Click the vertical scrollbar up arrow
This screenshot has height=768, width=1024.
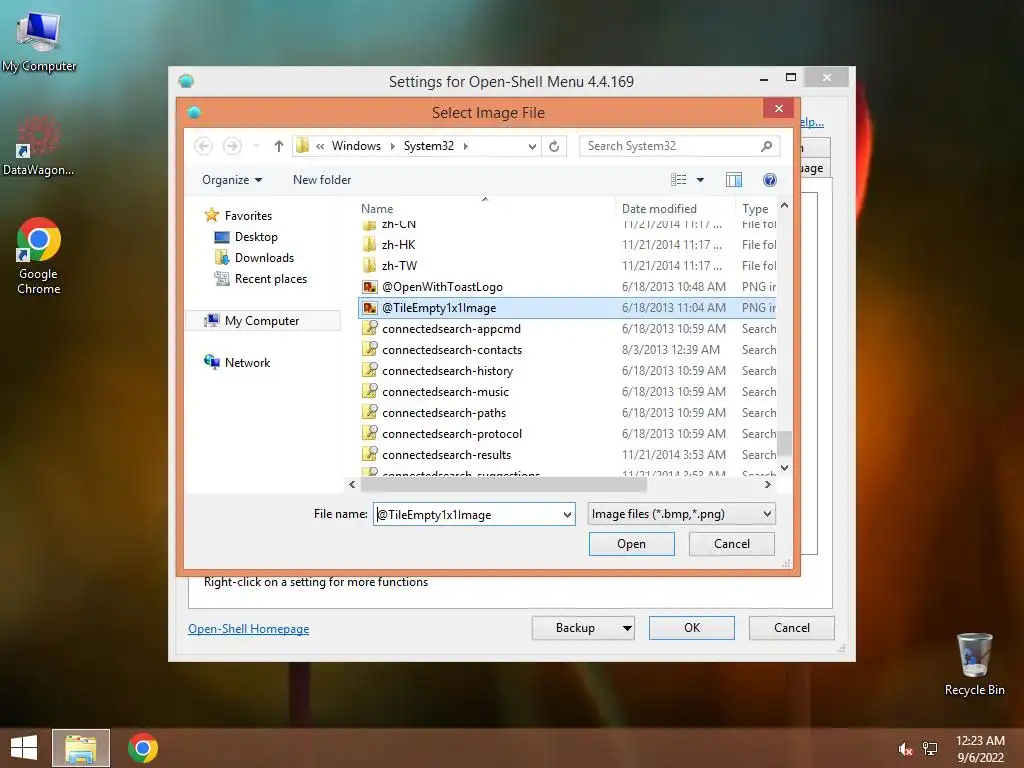pyautogui.click(x=784, y=206)
